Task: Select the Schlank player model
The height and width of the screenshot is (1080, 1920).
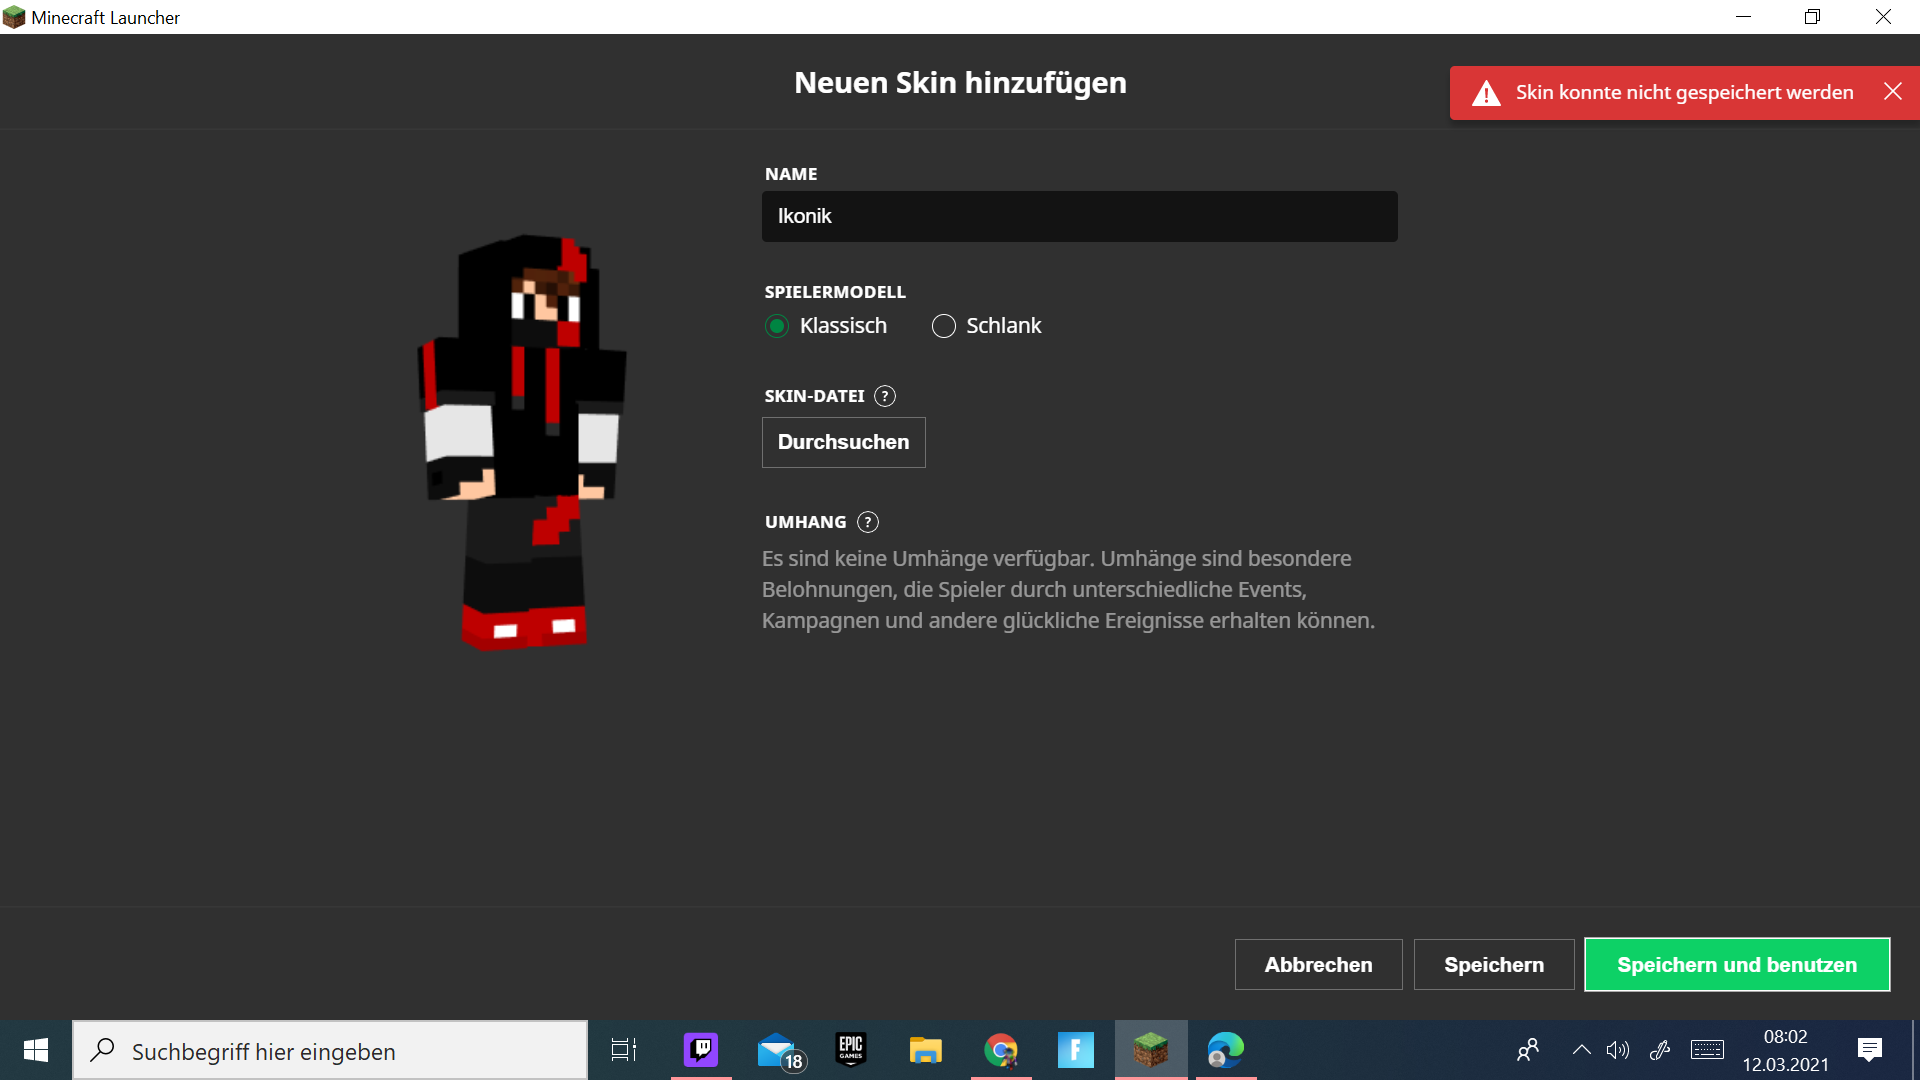Action: 943,326
